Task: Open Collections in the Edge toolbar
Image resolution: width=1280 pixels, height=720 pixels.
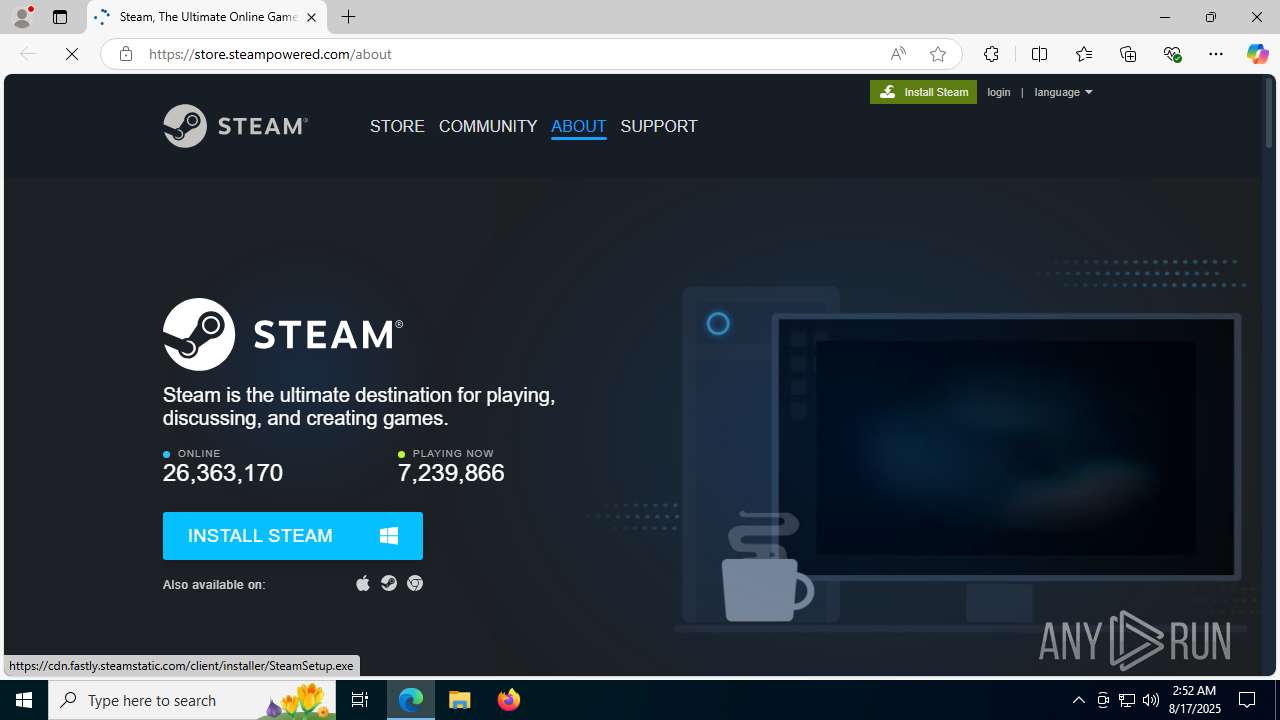Action: pos(1128,54)
